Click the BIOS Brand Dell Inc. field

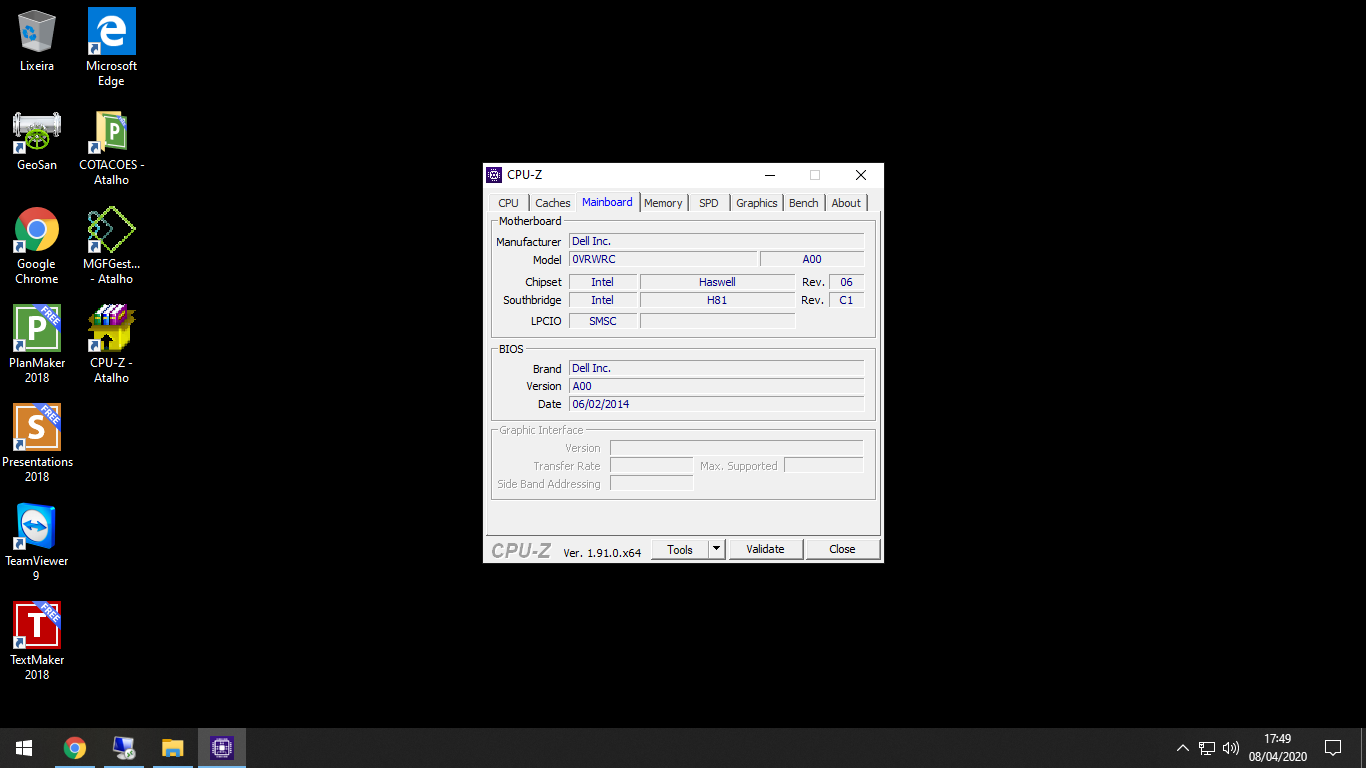[716, 368]
